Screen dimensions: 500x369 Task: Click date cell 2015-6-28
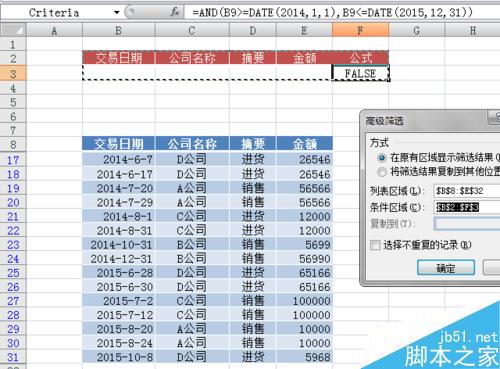[x=119, y=273]
